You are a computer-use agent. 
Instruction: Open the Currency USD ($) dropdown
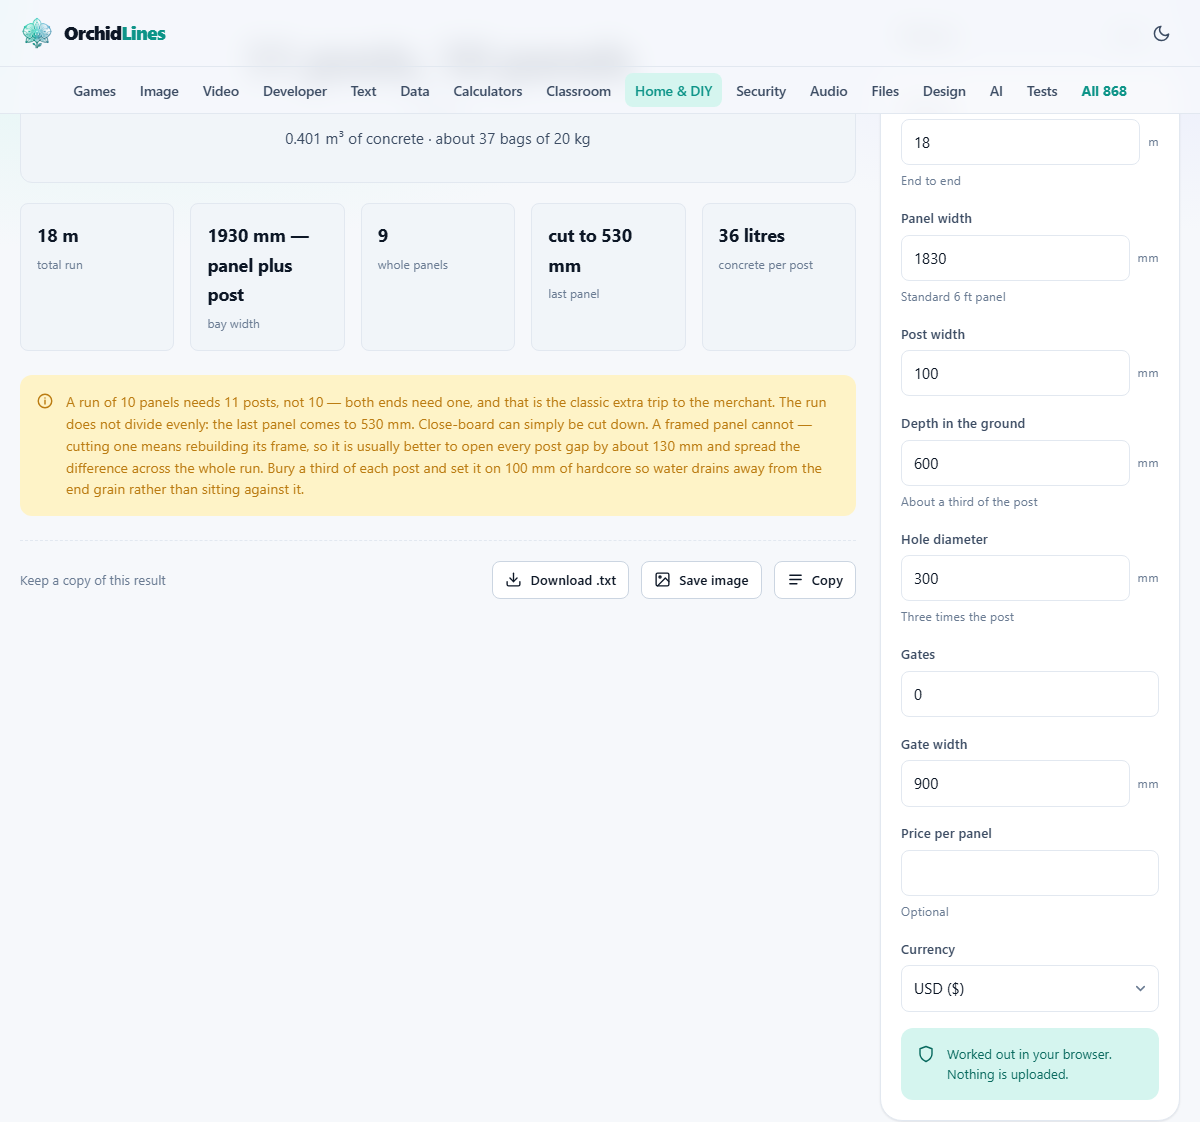click(x=1029, y=988)
